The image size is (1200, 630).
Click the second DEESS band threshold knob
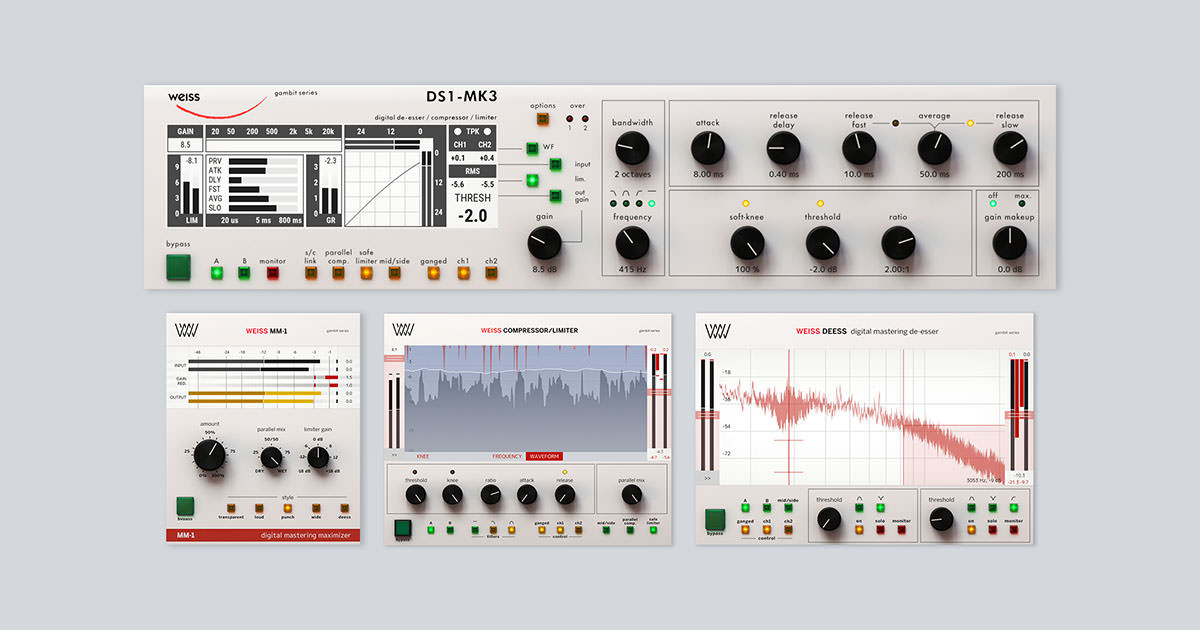pos(941,518)
